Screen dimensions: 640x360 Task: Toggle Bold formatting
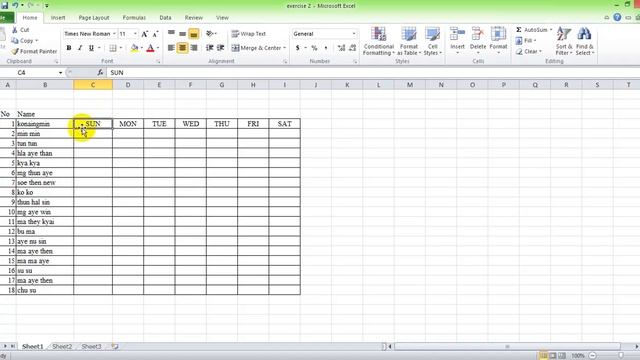pos(69,48)
